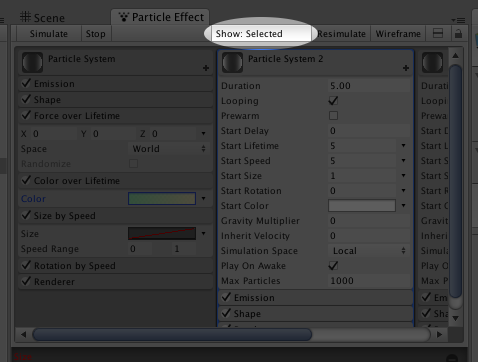This screenshot has height=362, width=478.
Task: Click the Start Lifetime value field
Action: pyautogui.click(x=362, y=146)
